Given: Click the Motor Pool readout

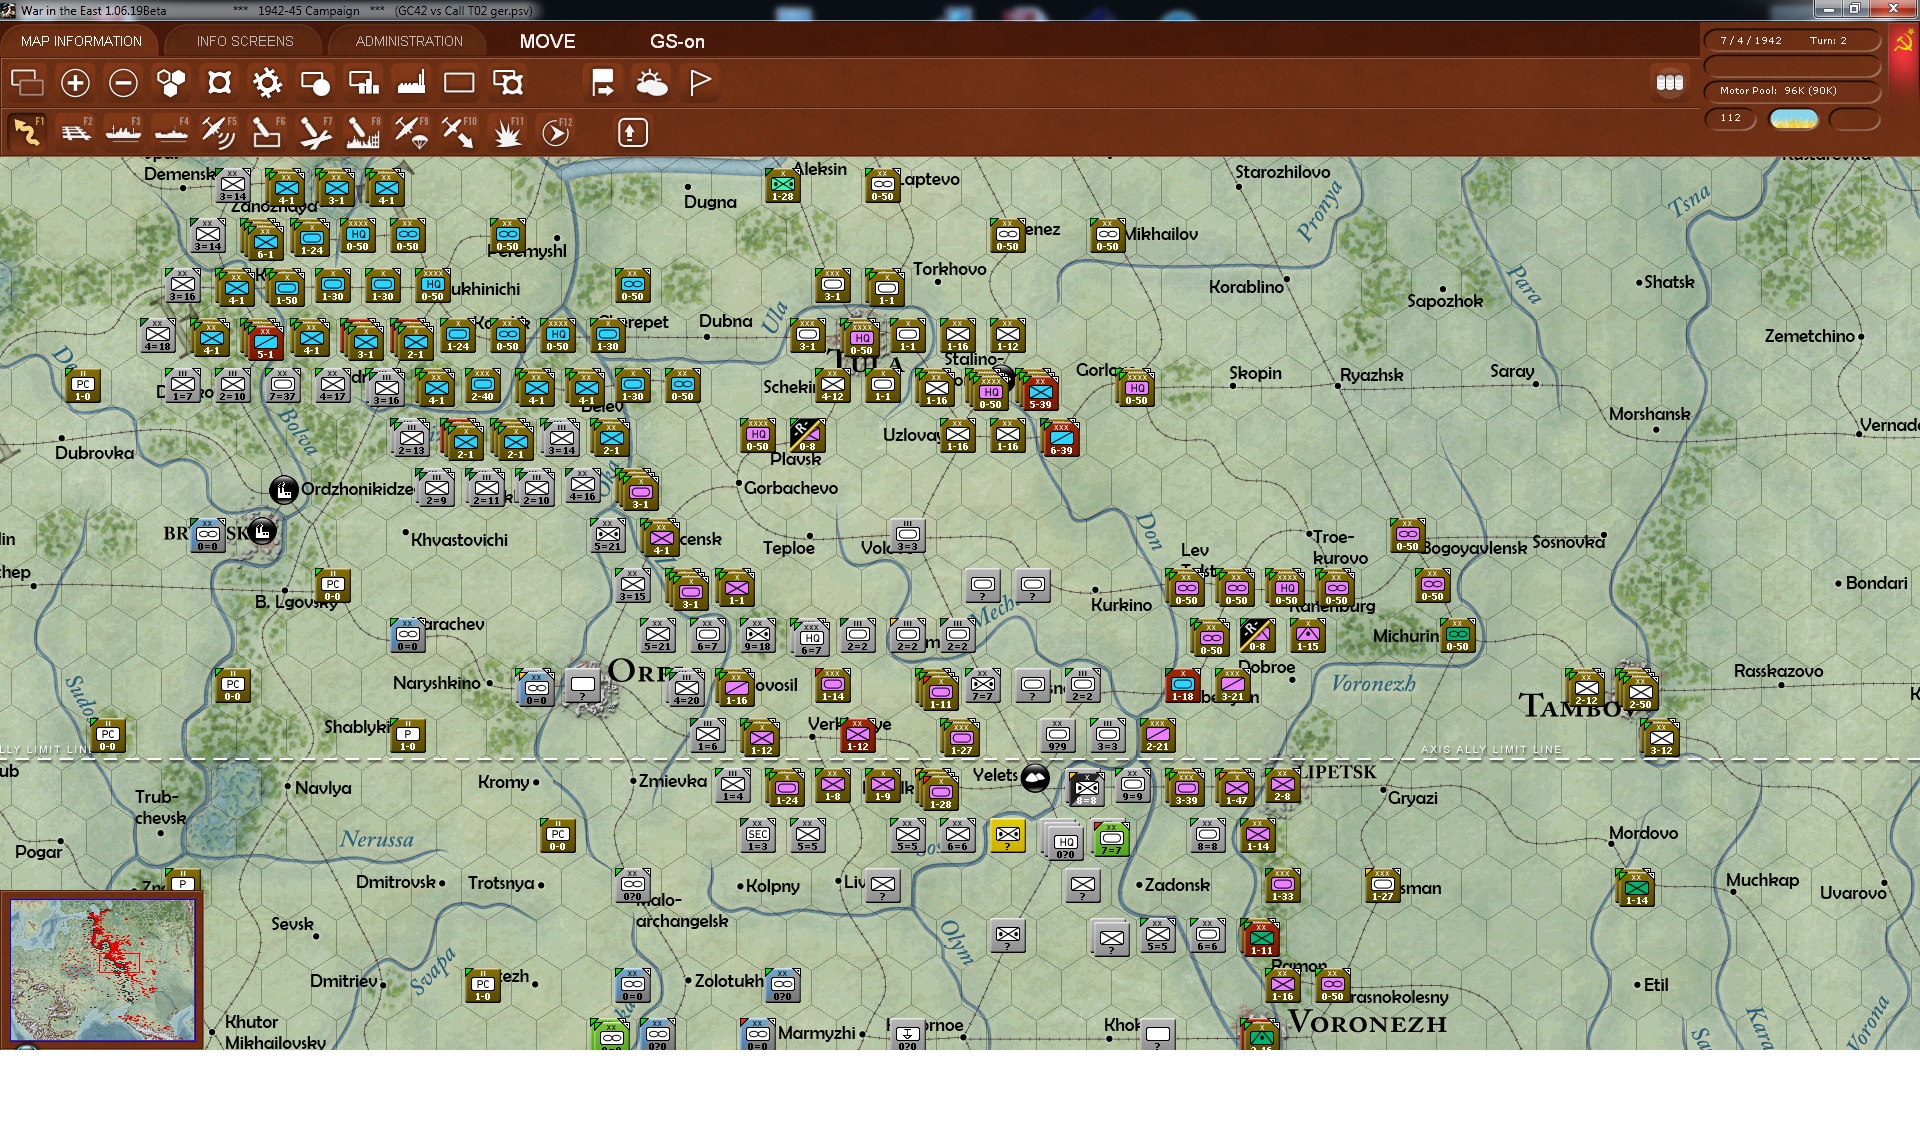Looking at the screenshot, I should (x=1791, y=91).
